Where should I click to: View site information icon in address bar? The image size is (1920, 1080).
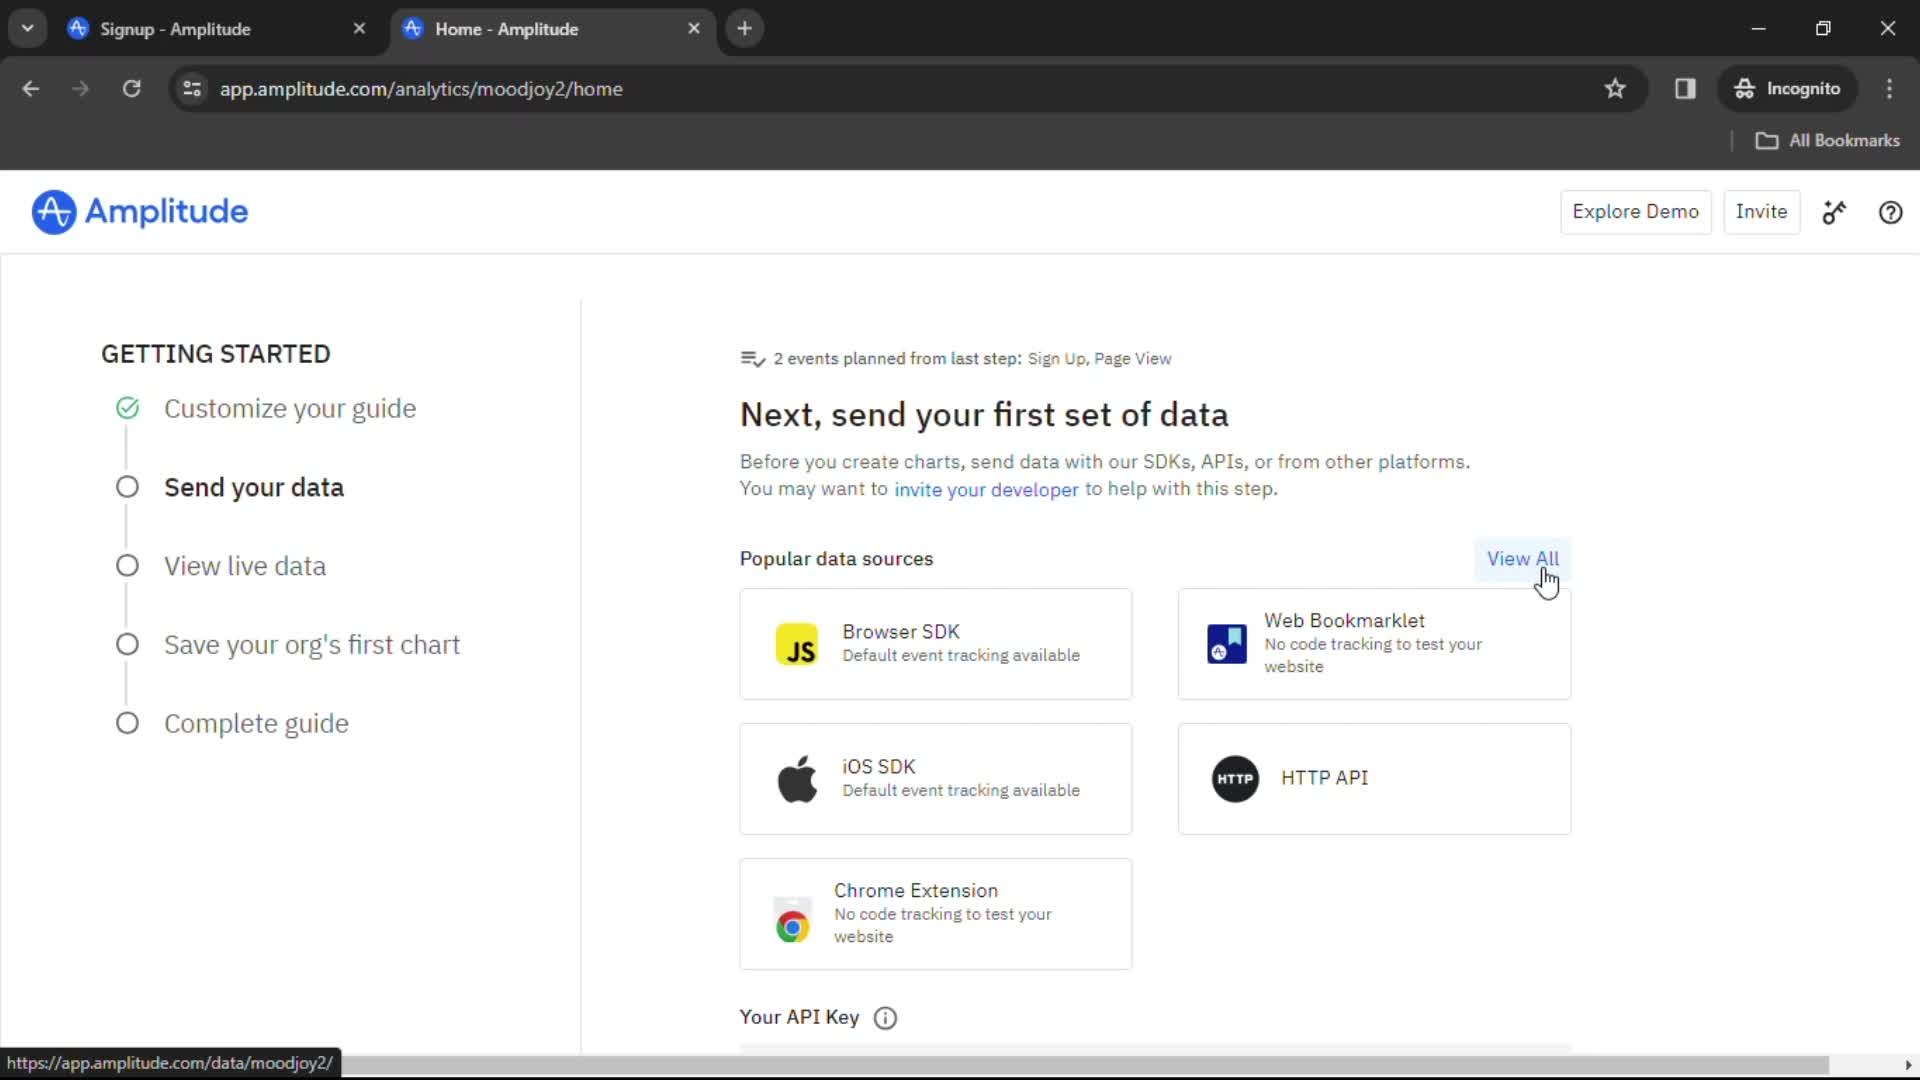click(192, 89)
